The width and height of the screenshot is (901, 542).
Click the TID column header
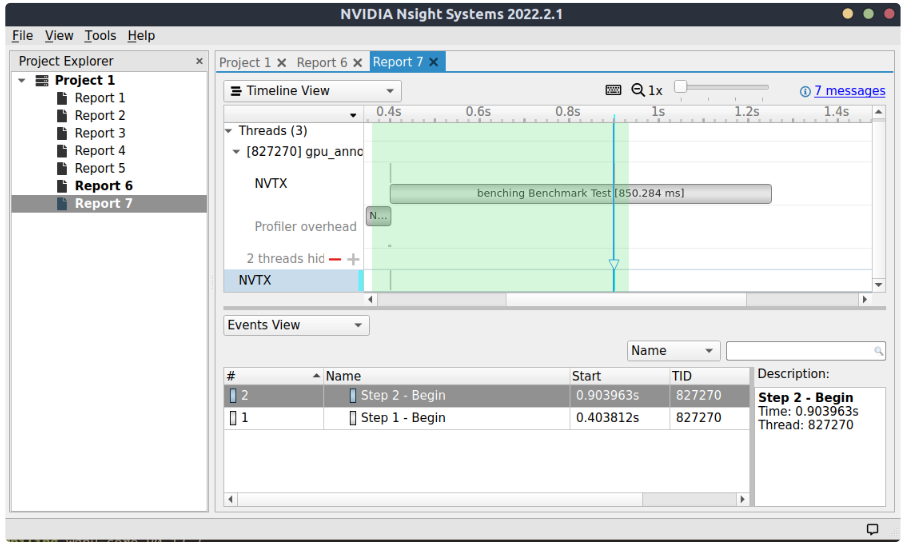(x=710, y=376)
